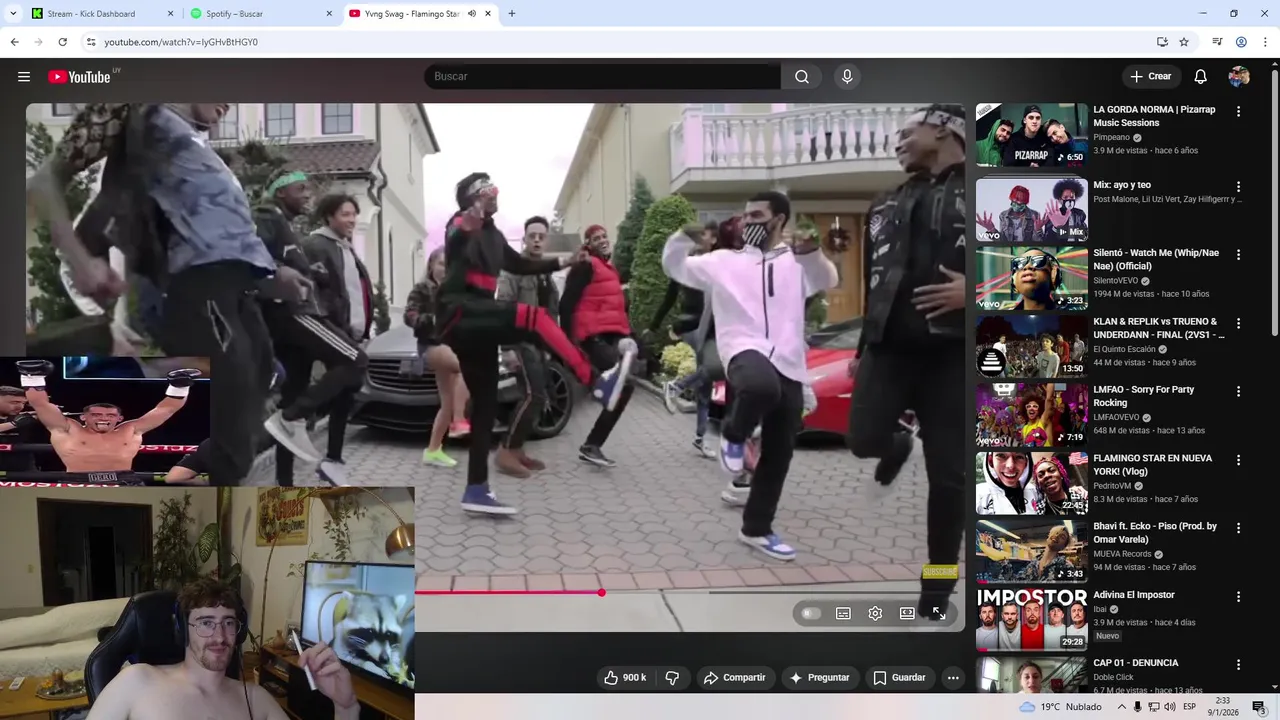This screenshot has width=1280, height=720.
Task: Open options for FLAMINGO STAR EN NUEVA YORK
Action: pyautogui.click(x=1239, y=460)
